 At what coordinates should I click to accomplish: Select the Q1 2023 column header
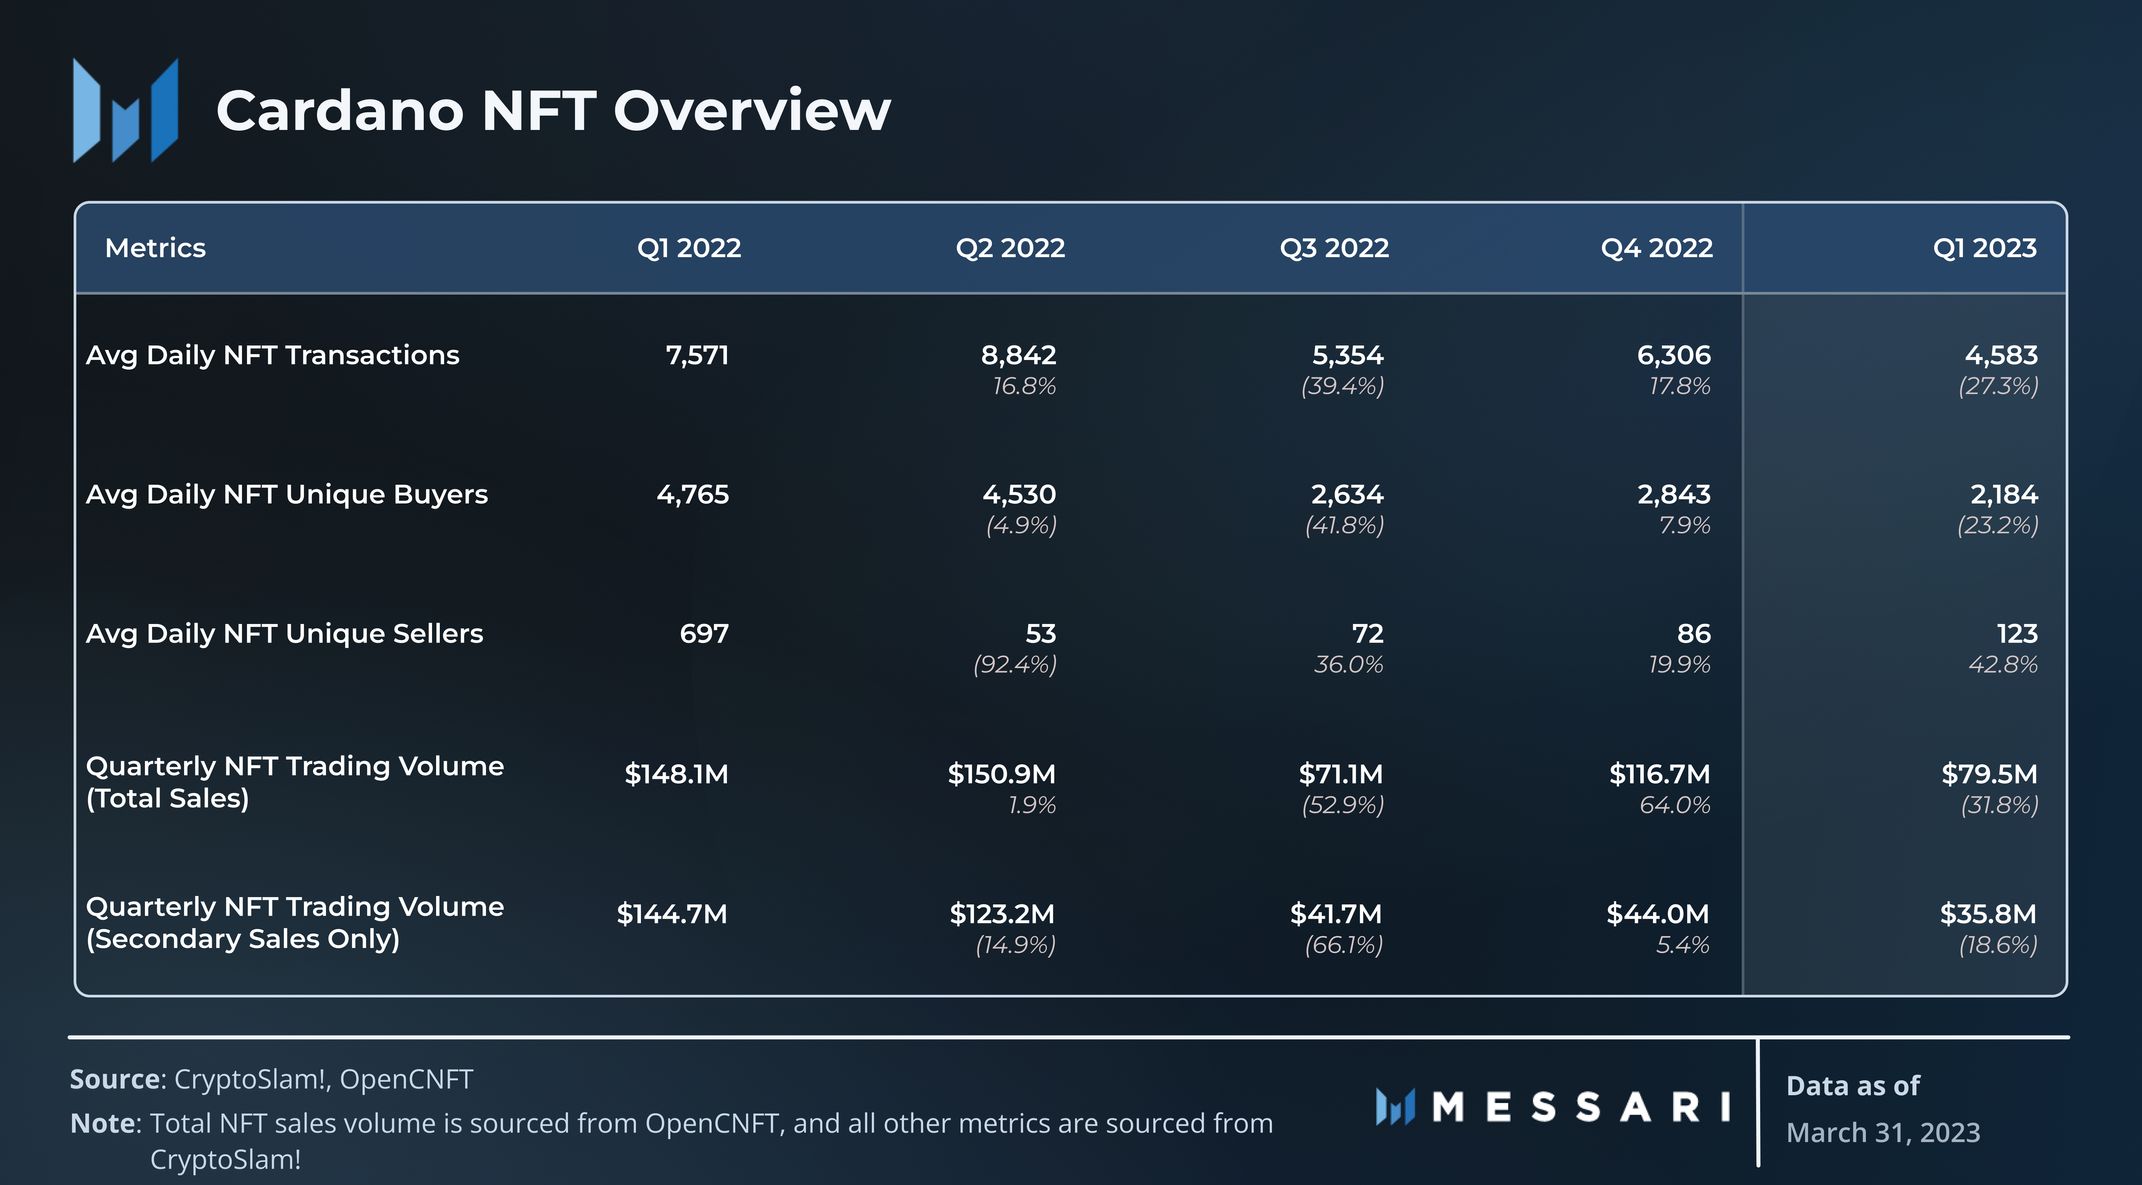1984,248
